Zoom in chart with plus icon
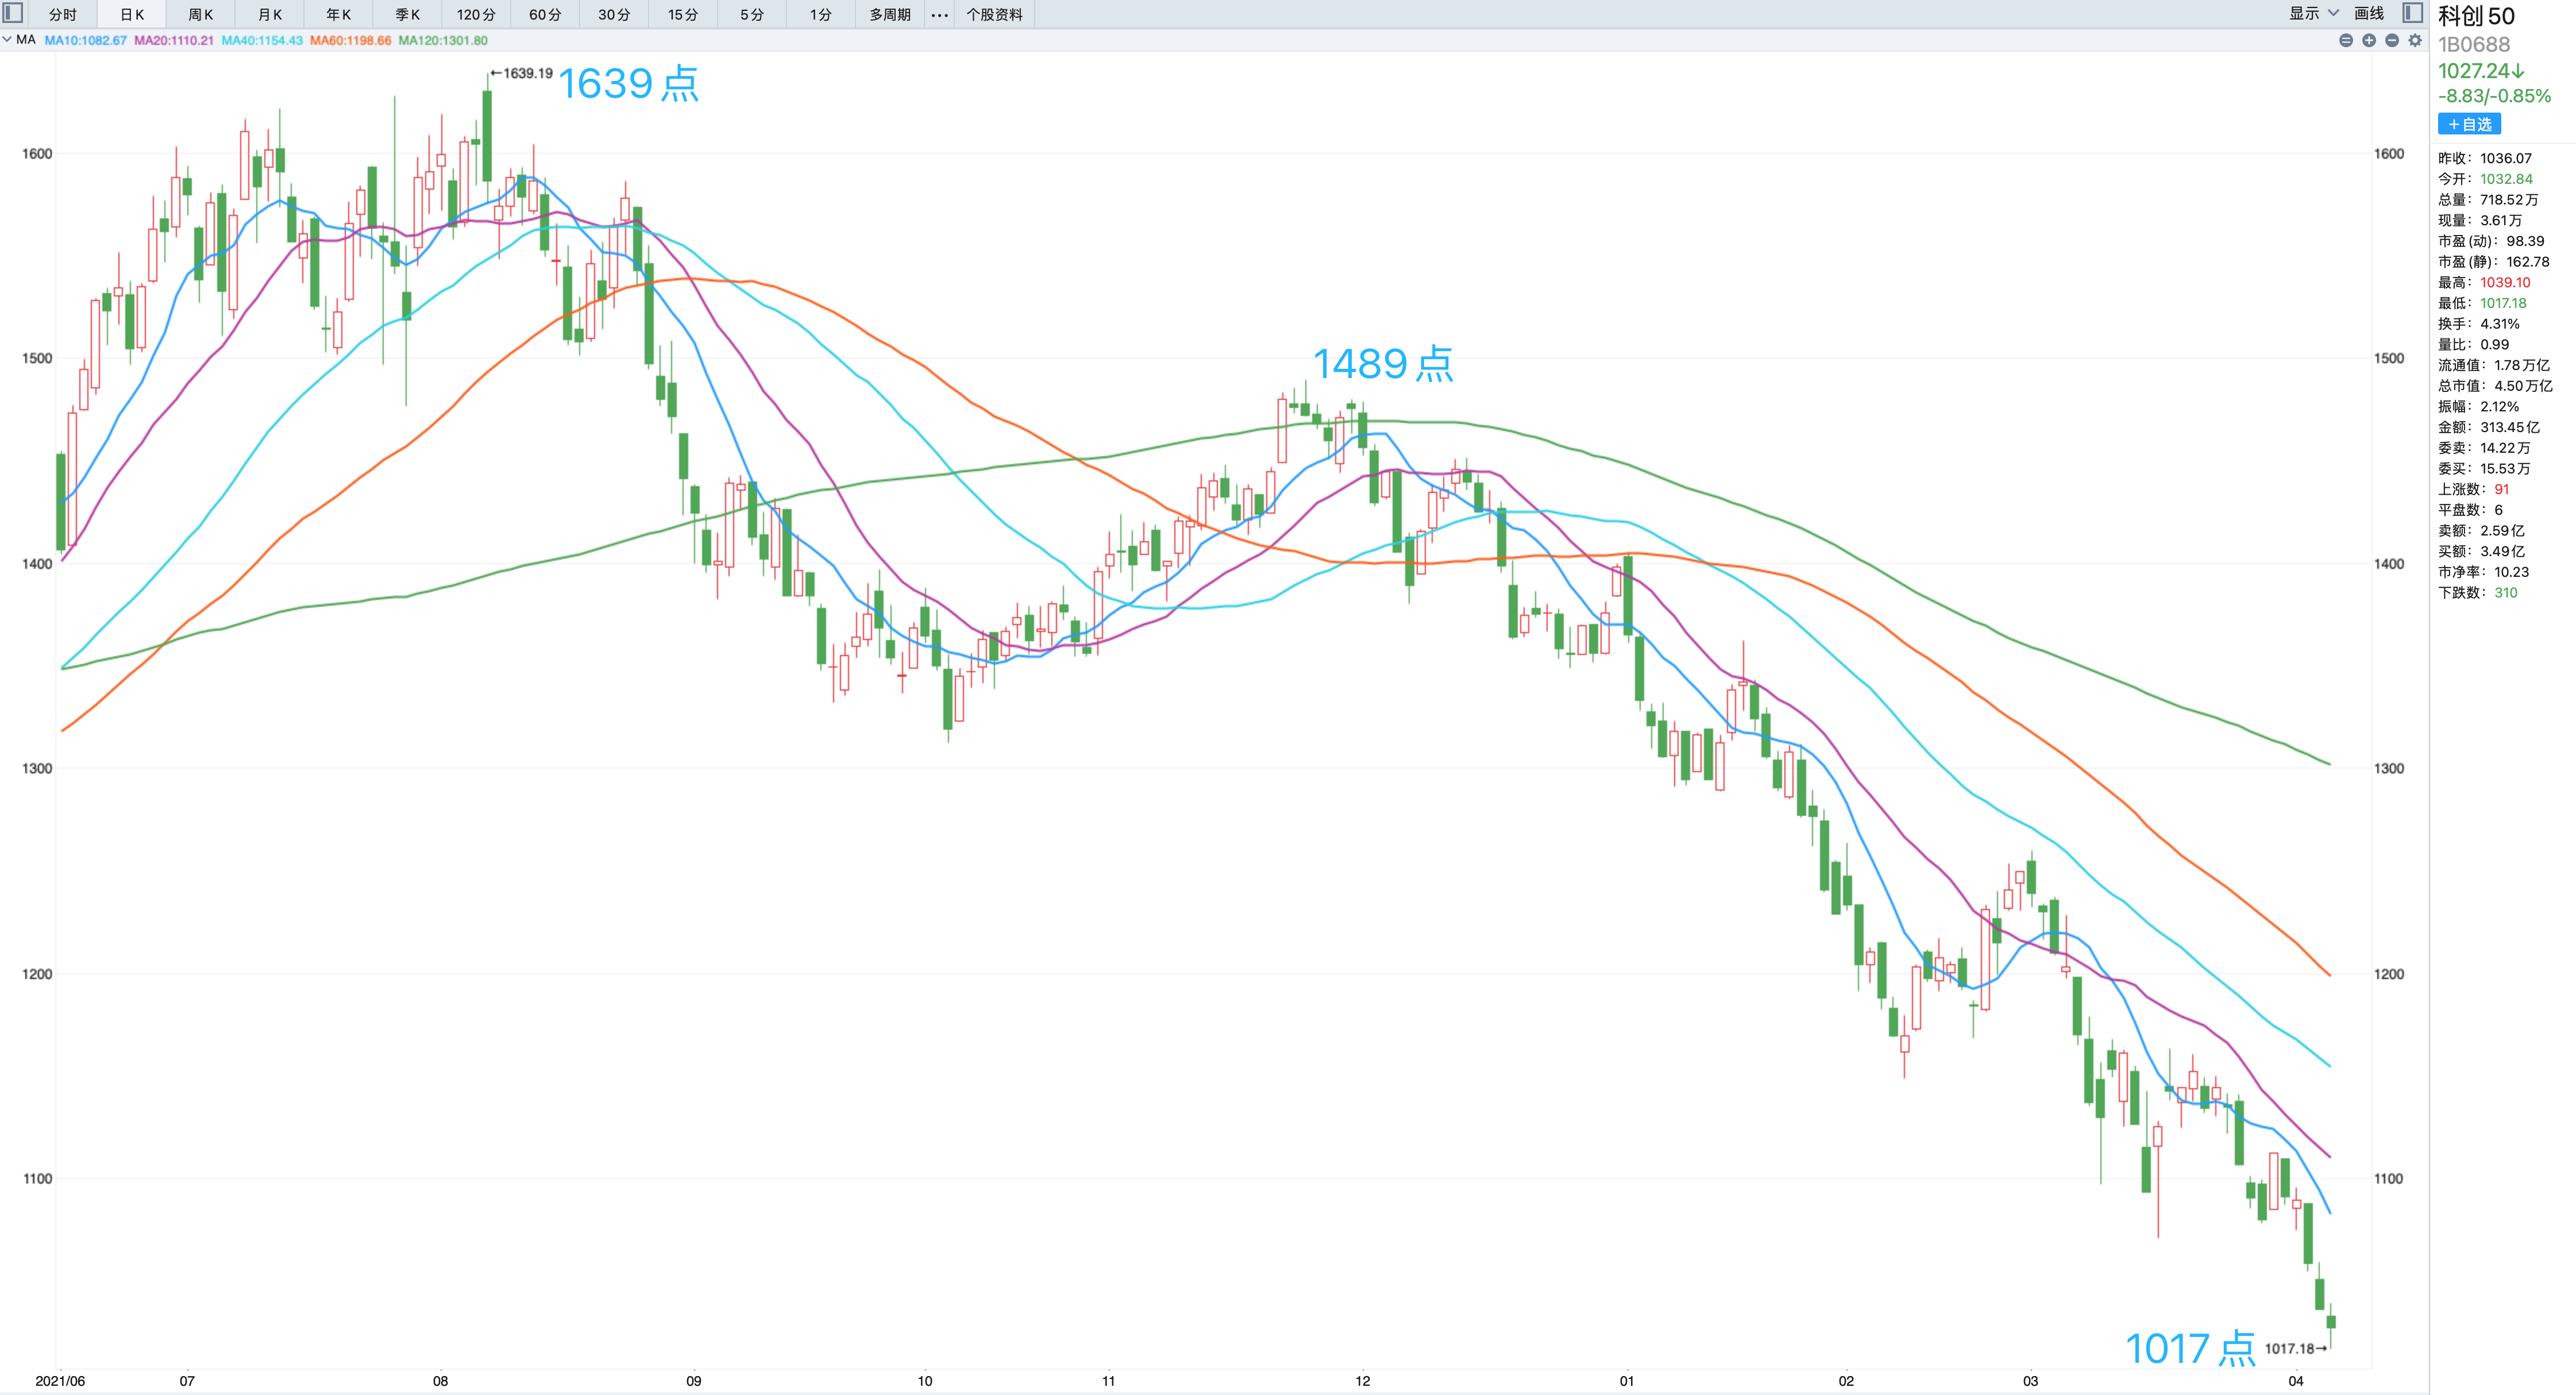This screenshot has height=1395, width=2576. (2369, 40)
